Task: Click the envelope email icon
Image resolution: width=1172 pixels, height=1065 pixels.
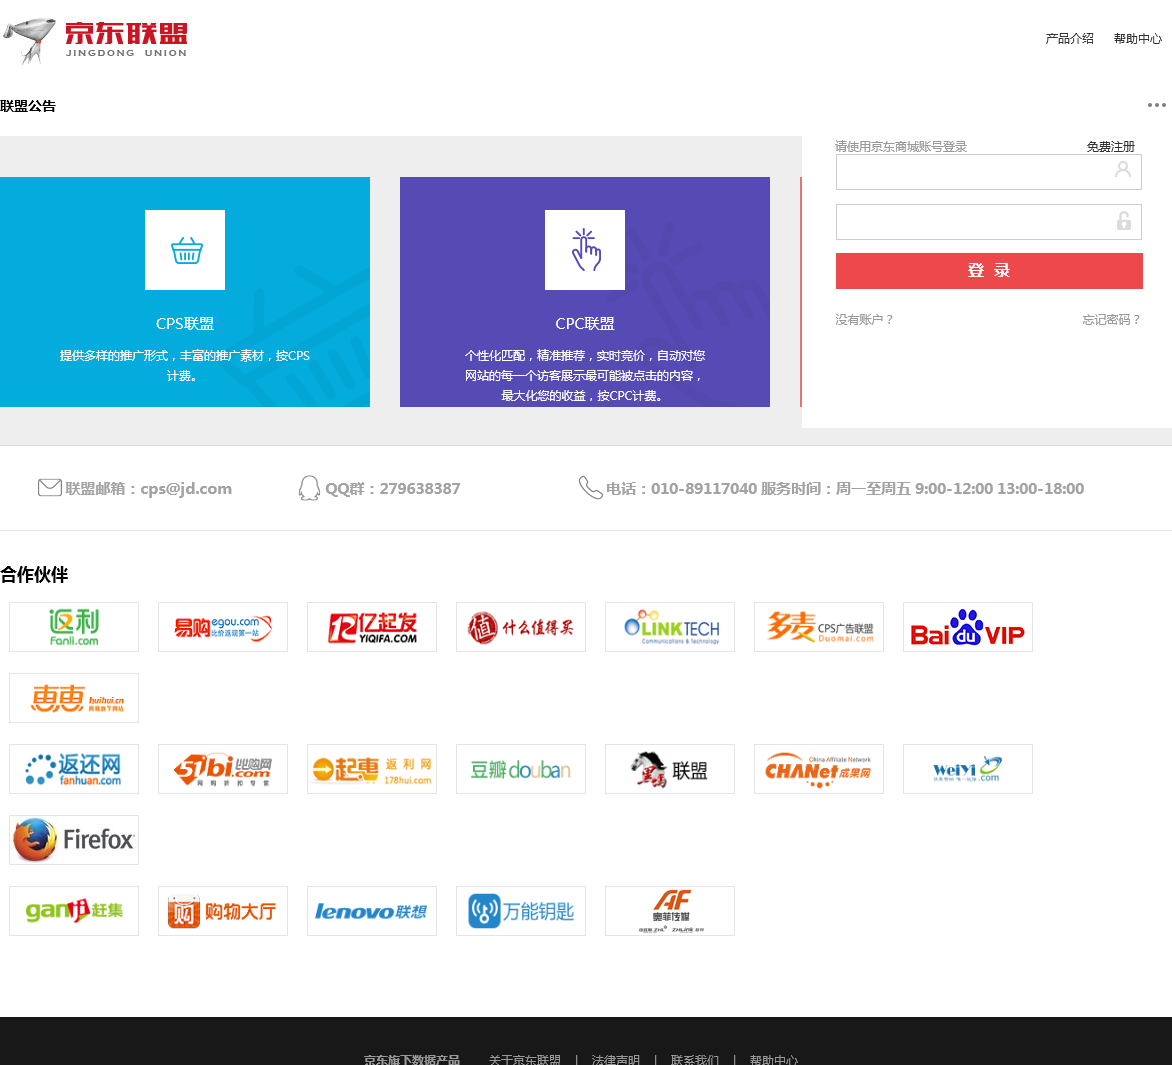Action: [49, 487]
